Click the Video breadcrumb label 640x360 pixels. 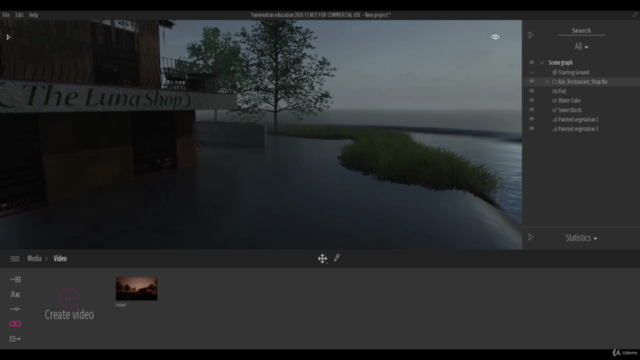click(x=60, y=258)
